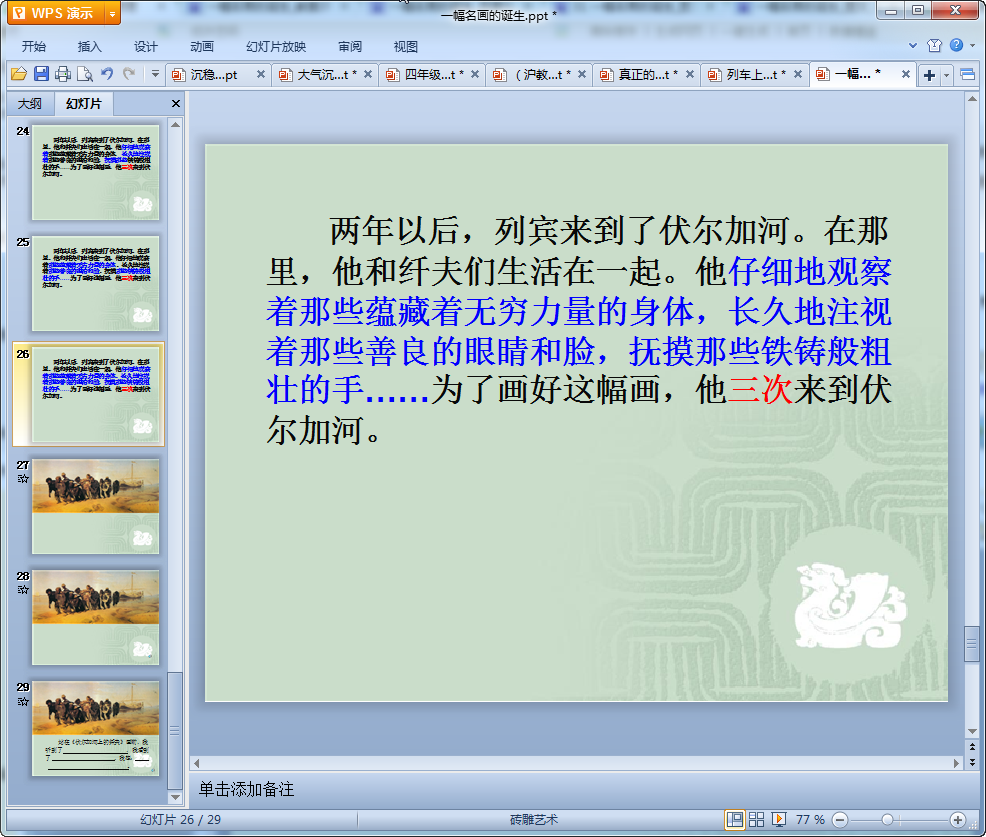The width and height of the screenshot is (986, 837).
Task: Close the slide thumbnail pane
Action: click(176, 104)
